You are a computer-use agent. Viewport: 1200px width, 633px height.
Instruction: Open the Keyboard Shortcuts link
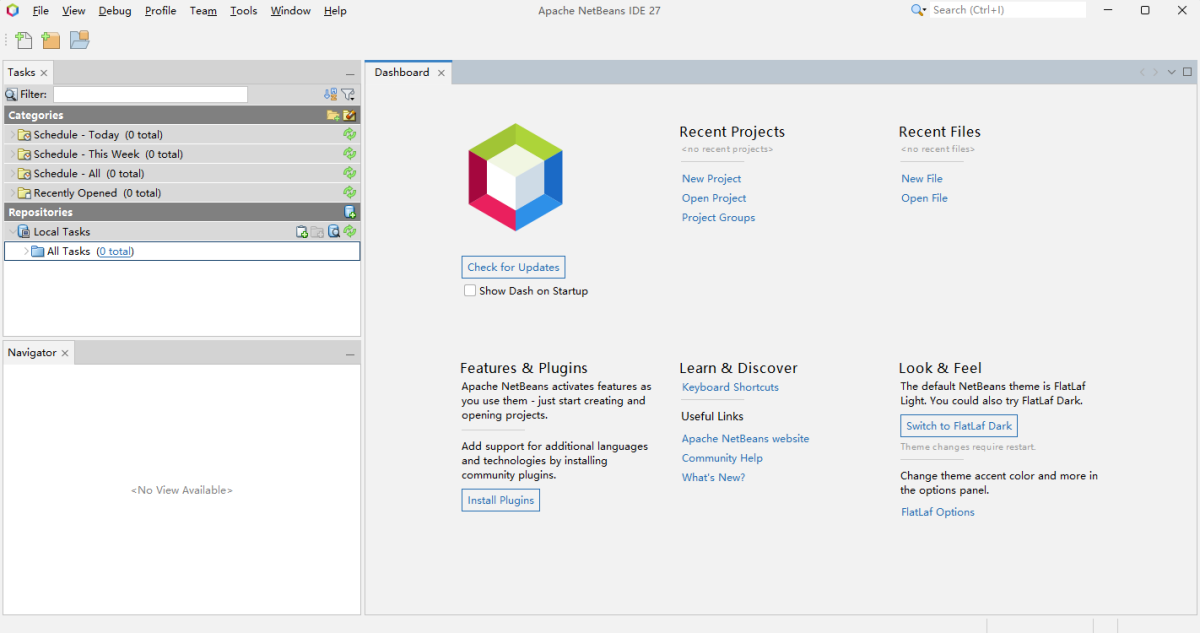pos(730,387)
